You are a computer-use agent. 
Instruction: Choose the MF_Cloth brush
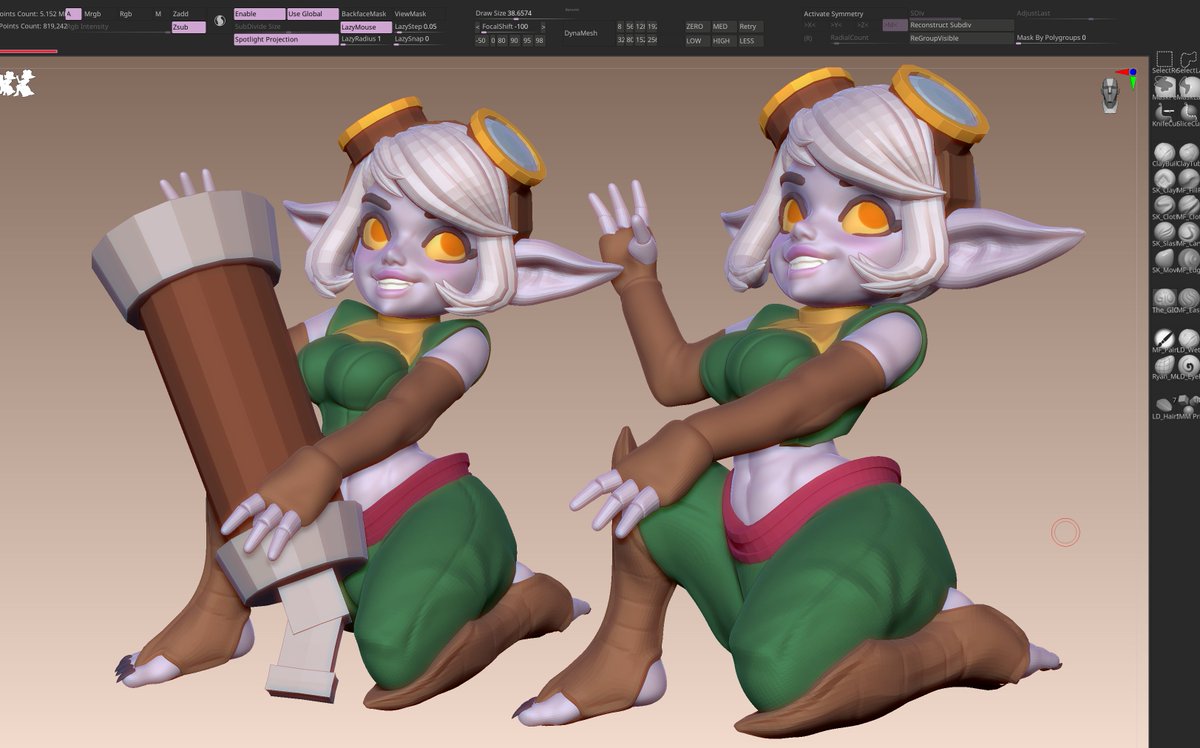point(1188,207)
